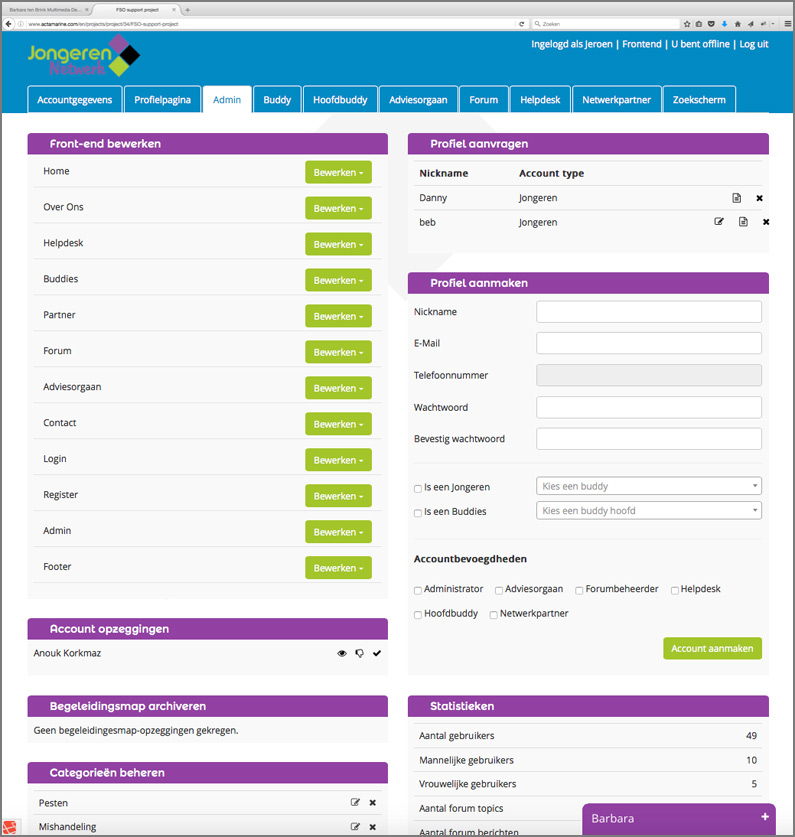Screen dimensions: 795x837
Task: Click the edit icon for beb
Action: [x=719, y=222]
